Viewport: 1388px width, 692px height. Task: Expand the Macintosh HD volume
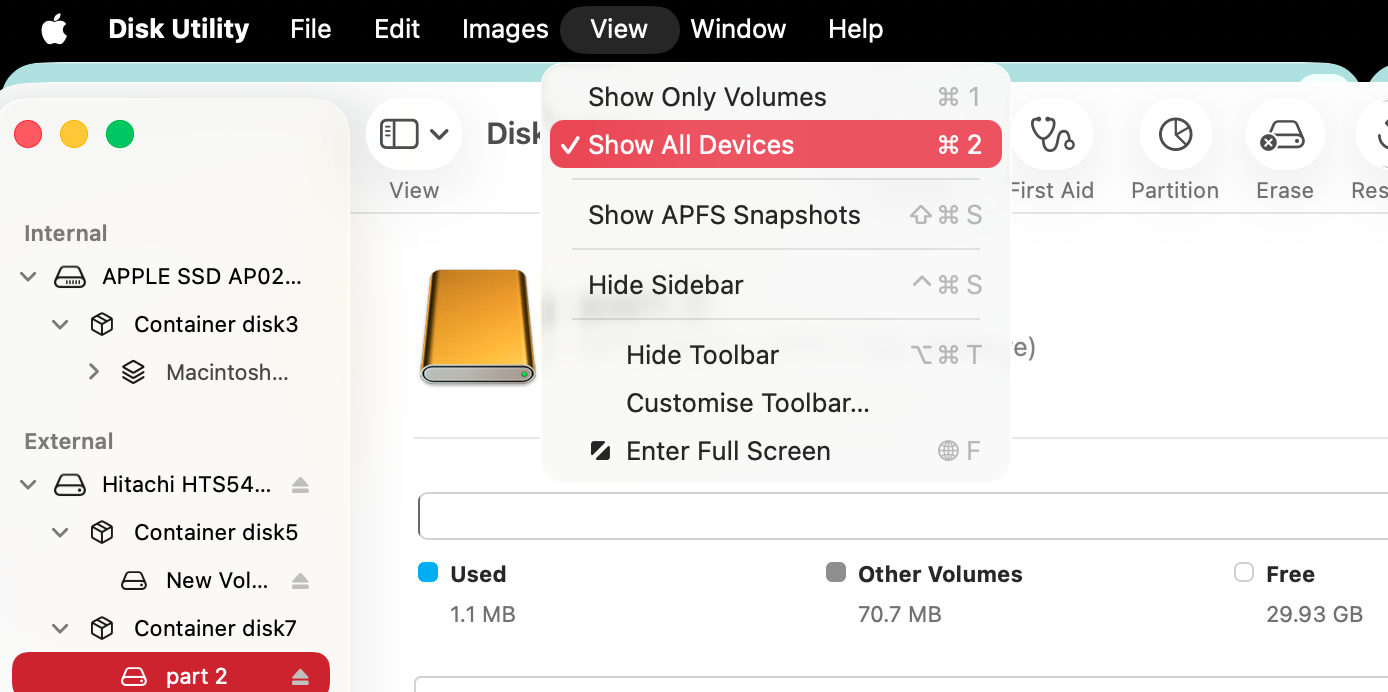coord(93,371)
